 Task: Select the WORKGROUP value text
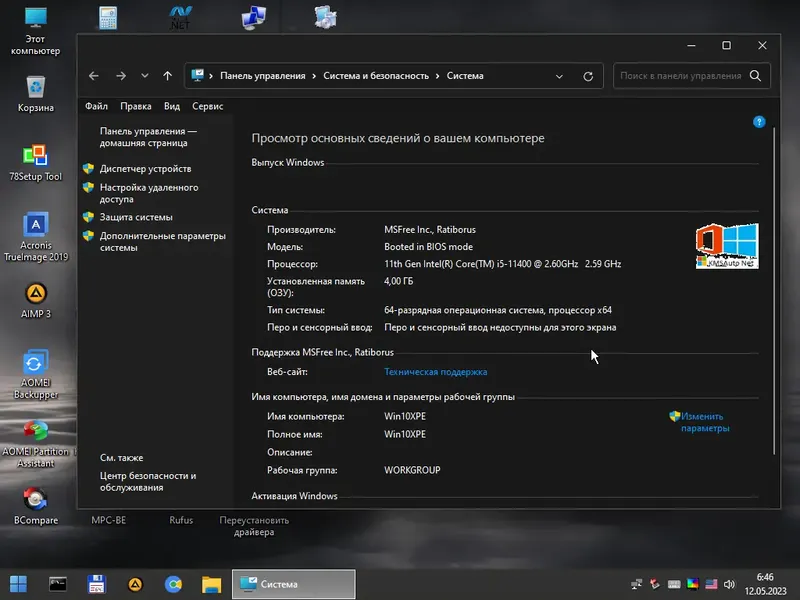pyautogui.click(x=412, y=470)
